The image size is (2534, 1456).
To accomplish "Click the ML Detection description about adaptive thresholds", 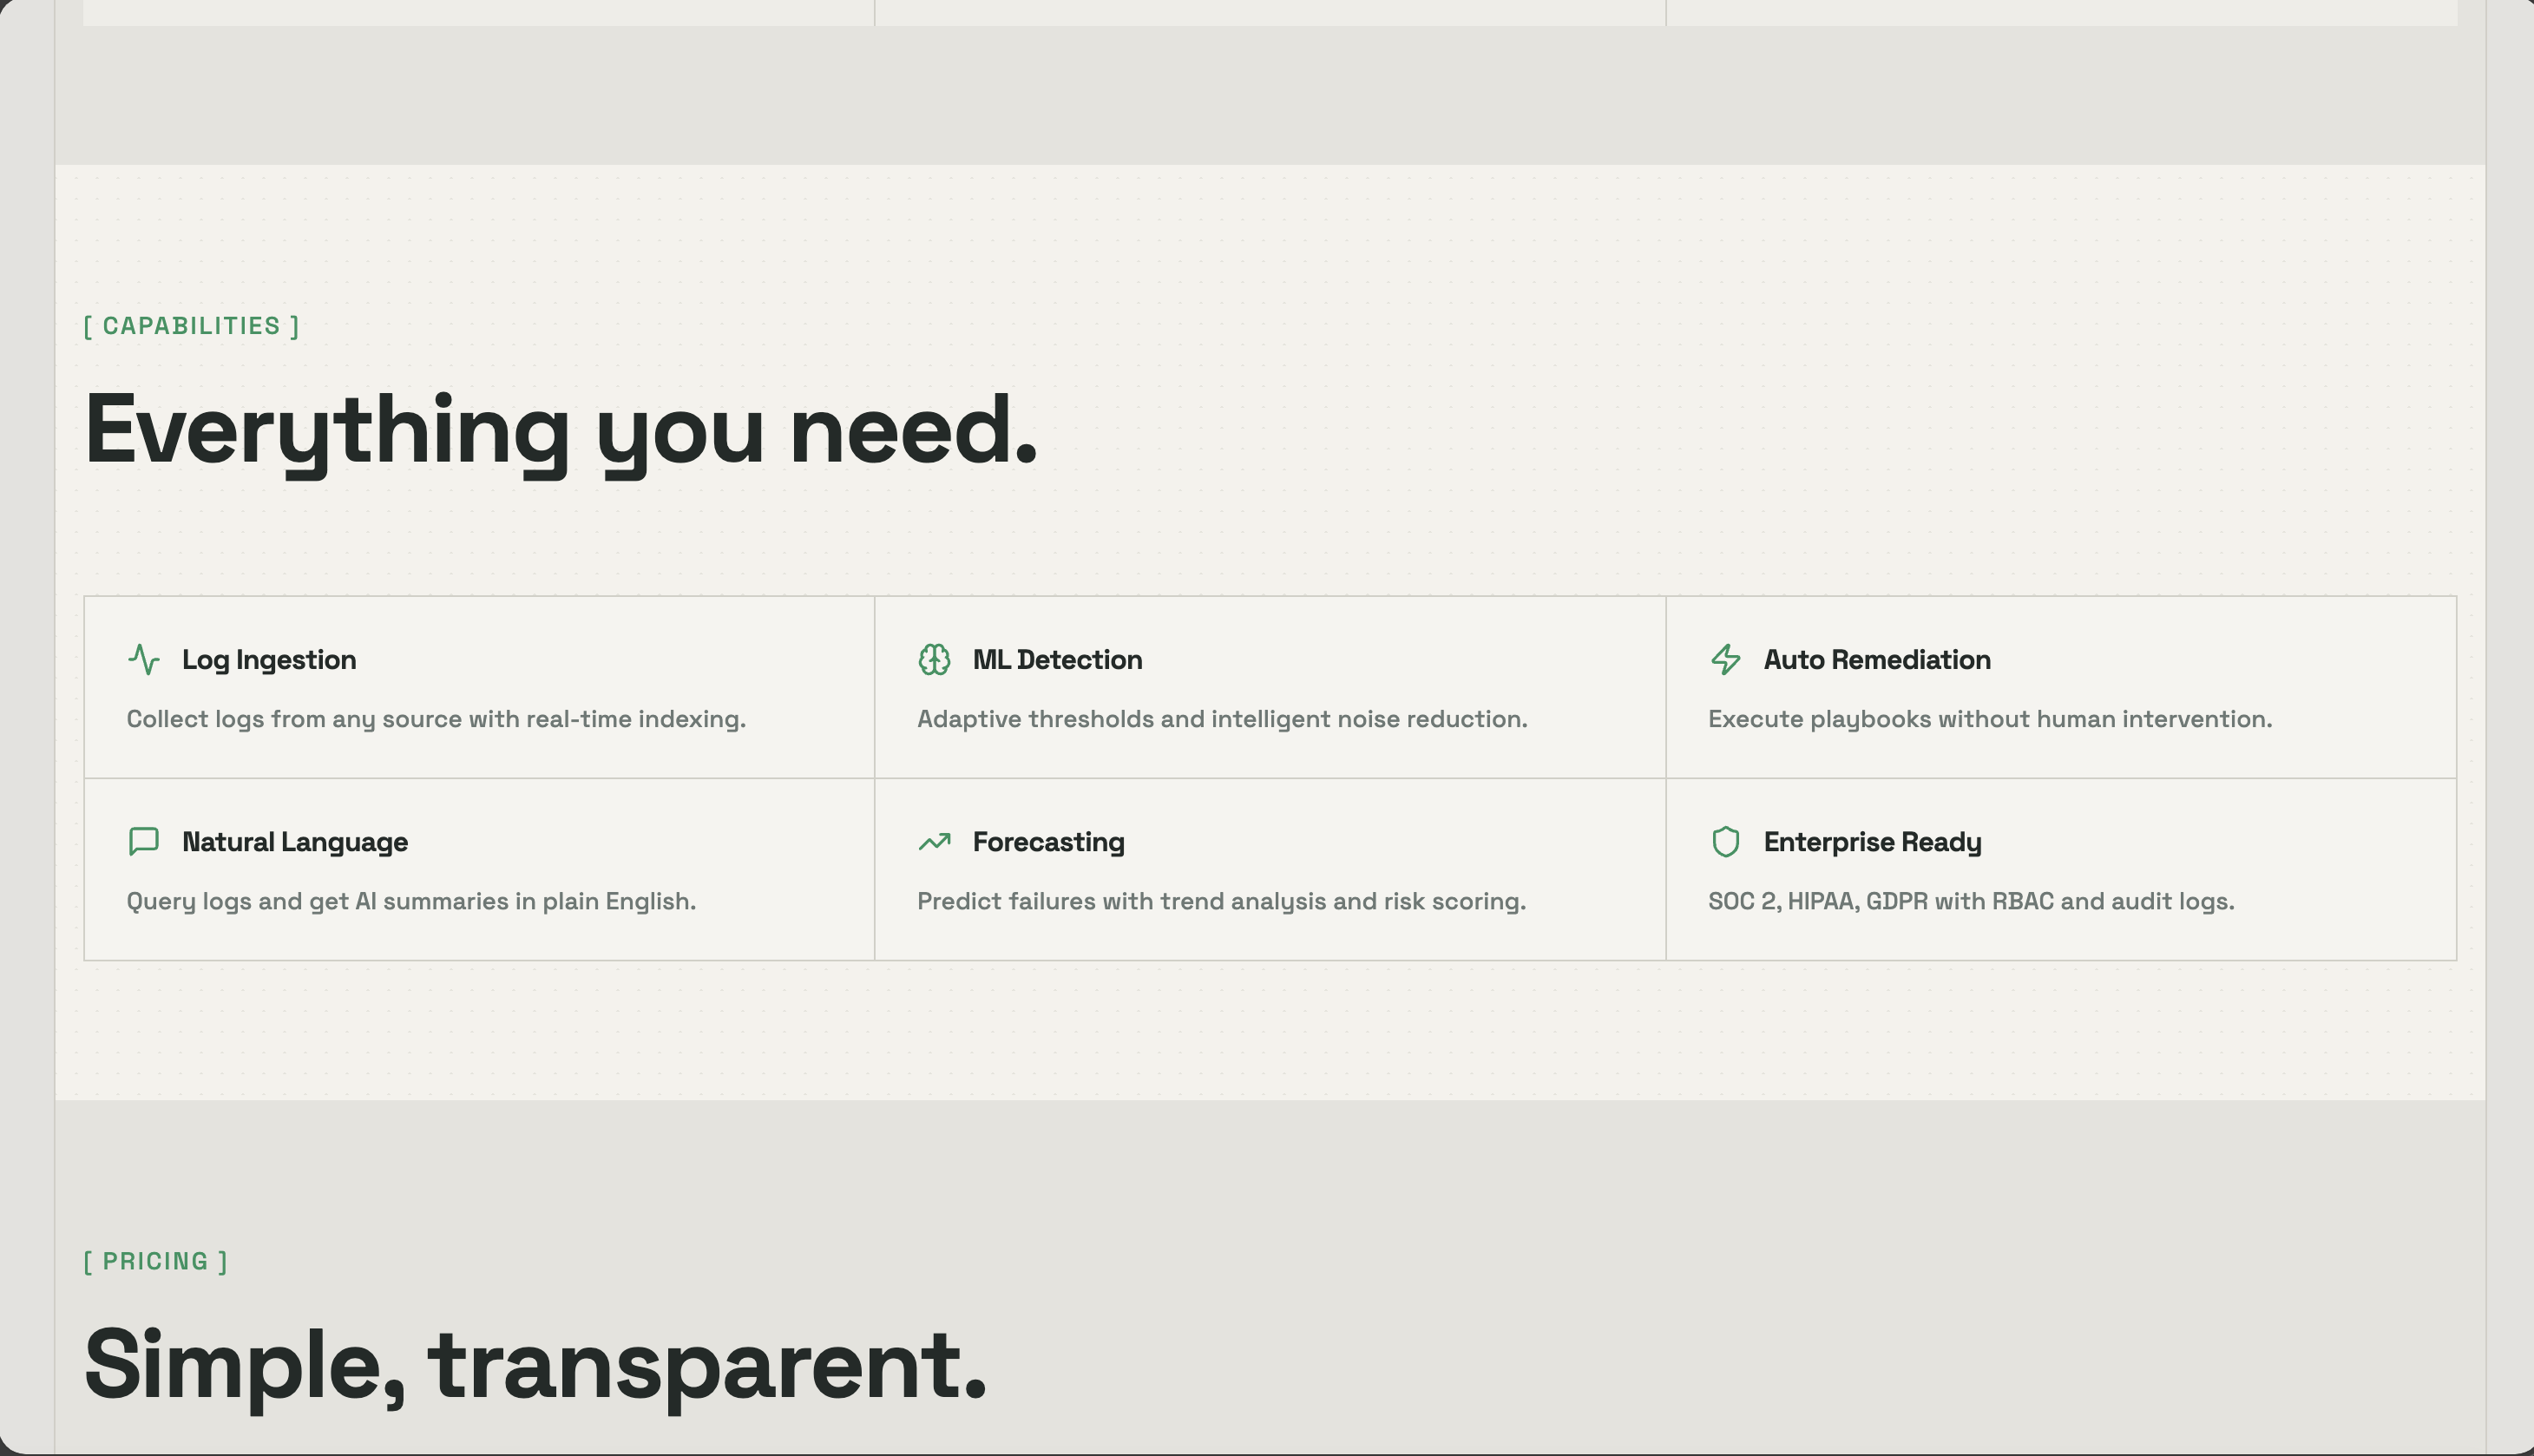I will click(1222, 719).
